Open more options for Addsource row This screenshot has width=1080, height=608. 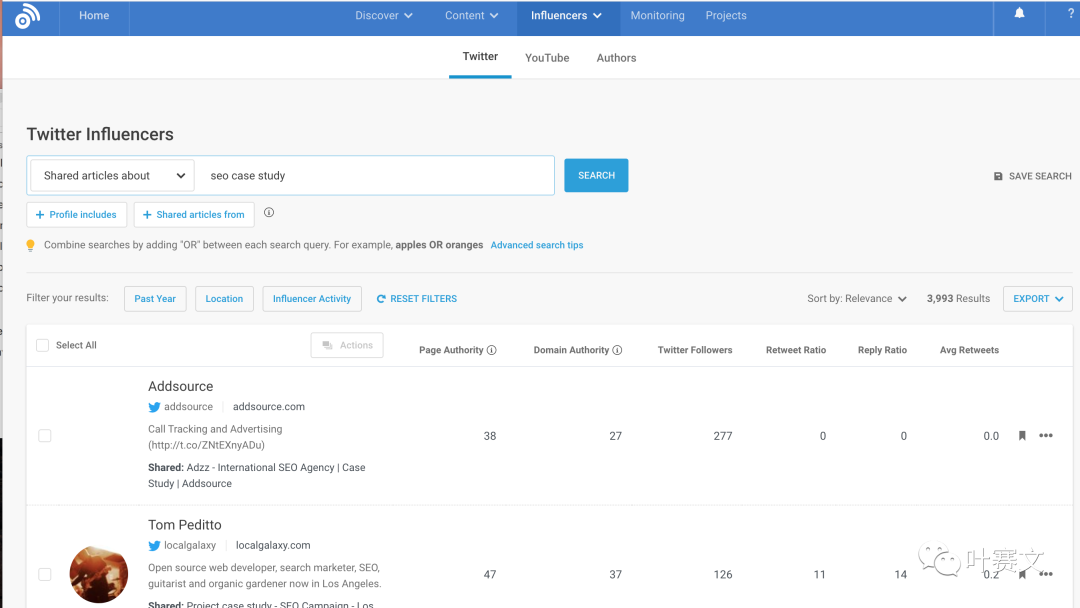click(x=1046, y=435)
